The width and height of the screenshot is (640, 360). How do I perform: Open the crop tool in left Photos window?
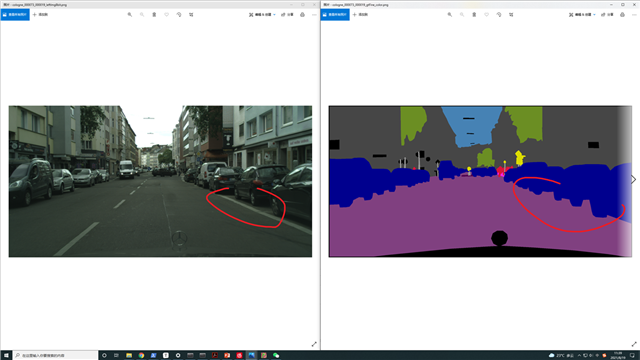coord(191,15)
